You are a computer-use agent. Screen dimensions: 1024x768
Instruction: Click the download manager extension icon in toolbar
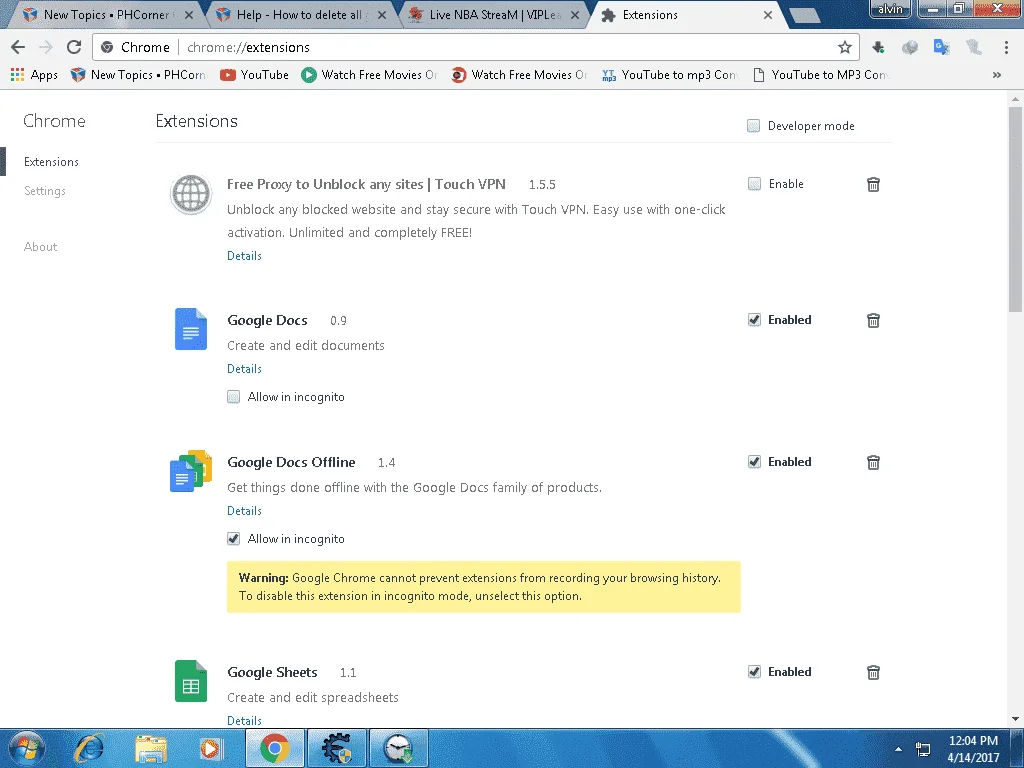tap(878, 47)
